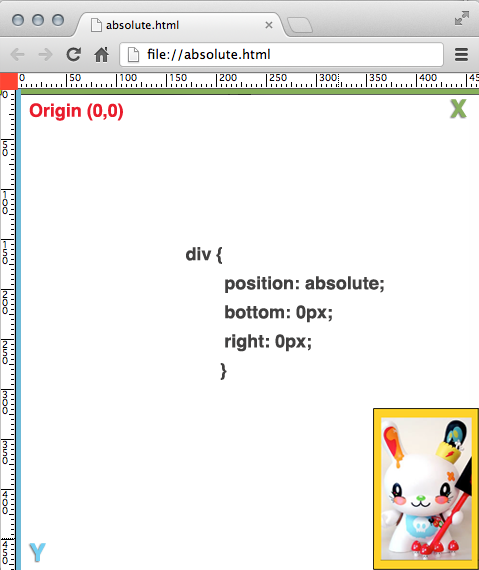This screenshot has width=479, height=570.
Task: Toggle fullscreen with the expand arrows icon
Action: [x=462, y=18]
